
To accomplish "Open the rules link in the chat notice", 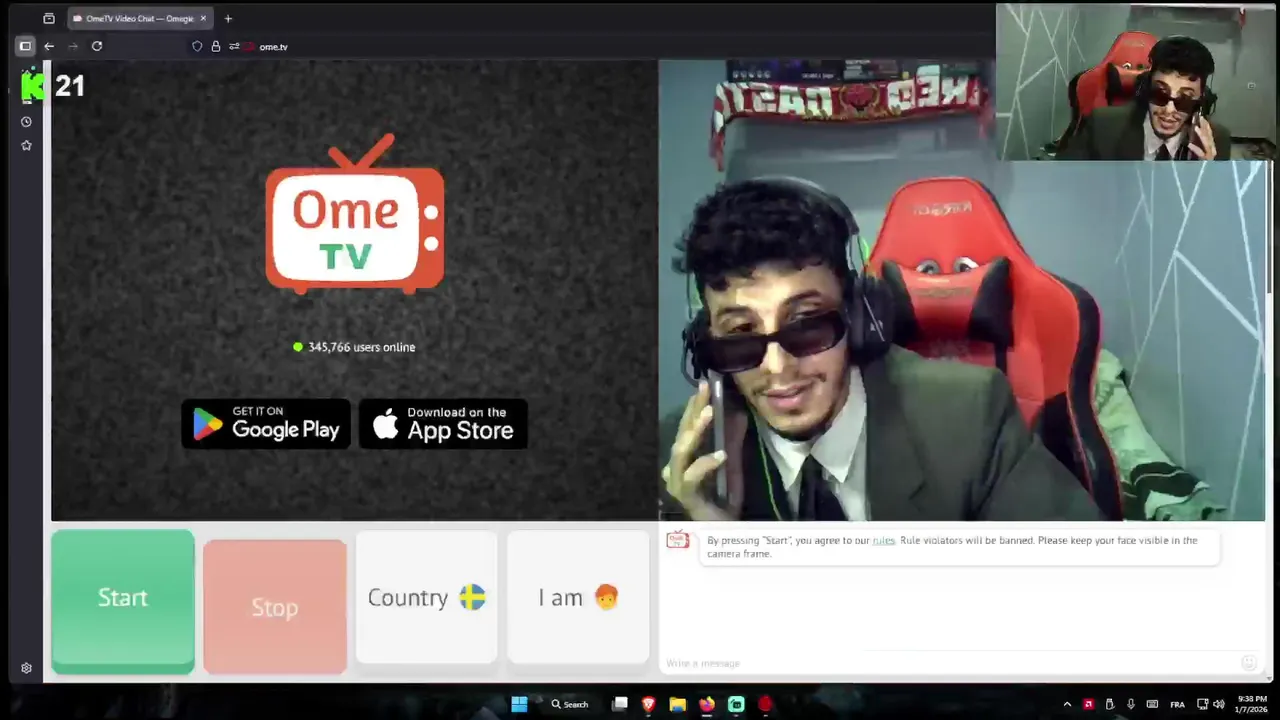I will tap(883, 540).
